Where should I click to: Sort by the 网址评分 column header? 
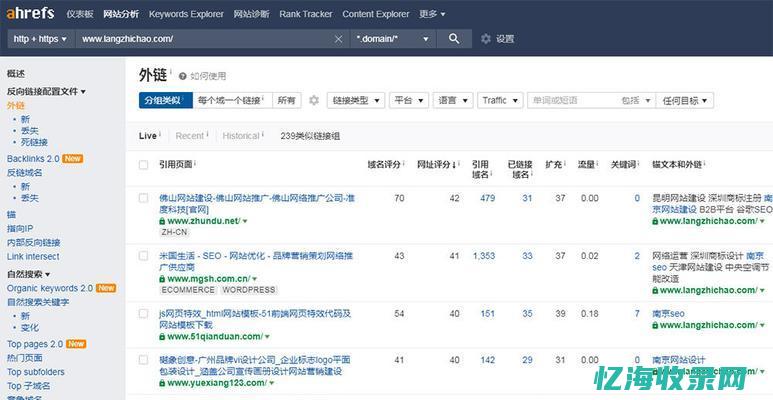434,165
